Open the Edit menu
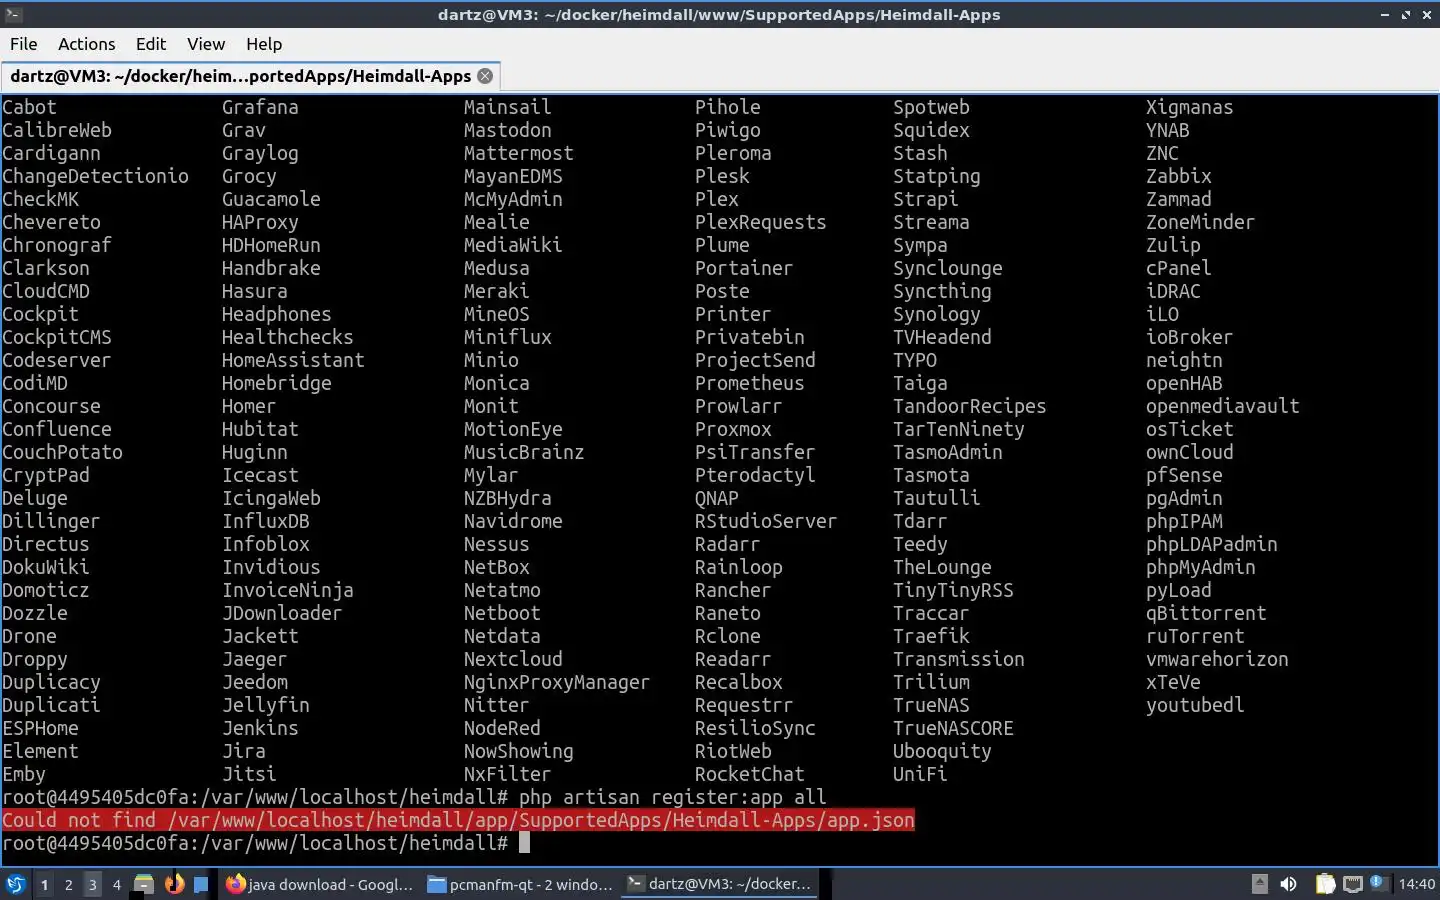 (x=151, y=44)
